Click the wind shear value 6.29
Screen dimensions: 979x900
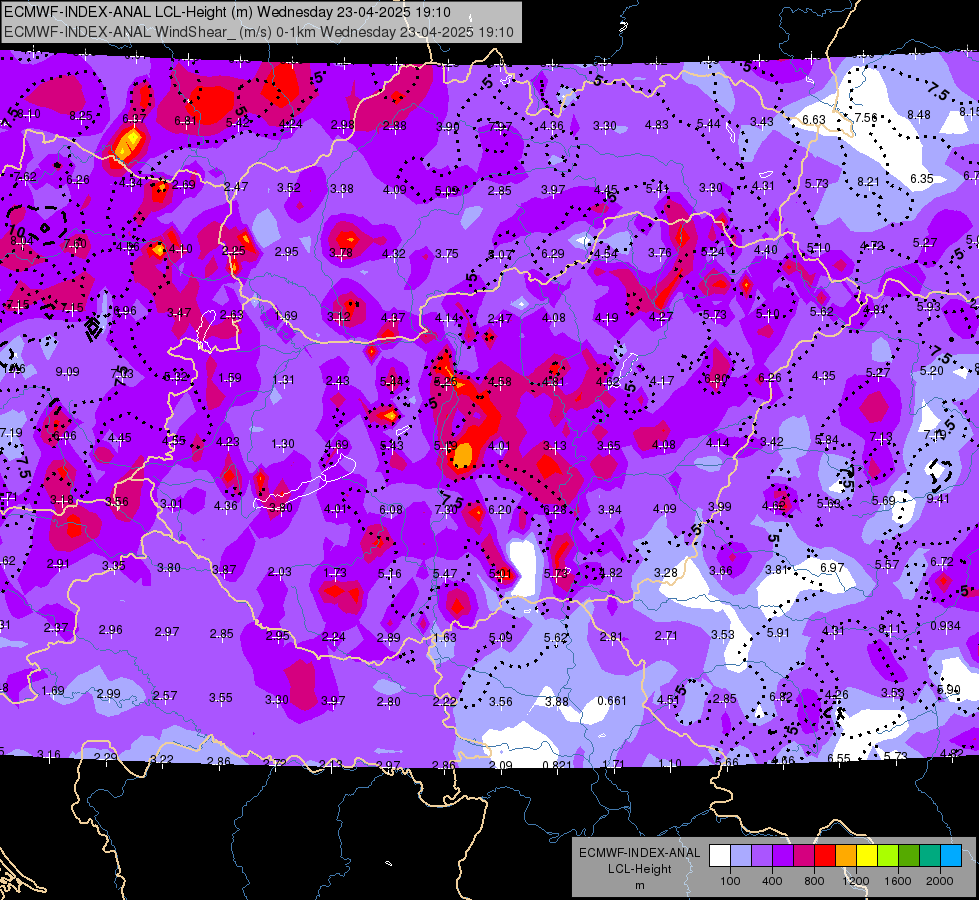pyautogui.click(x=553, y=254)
